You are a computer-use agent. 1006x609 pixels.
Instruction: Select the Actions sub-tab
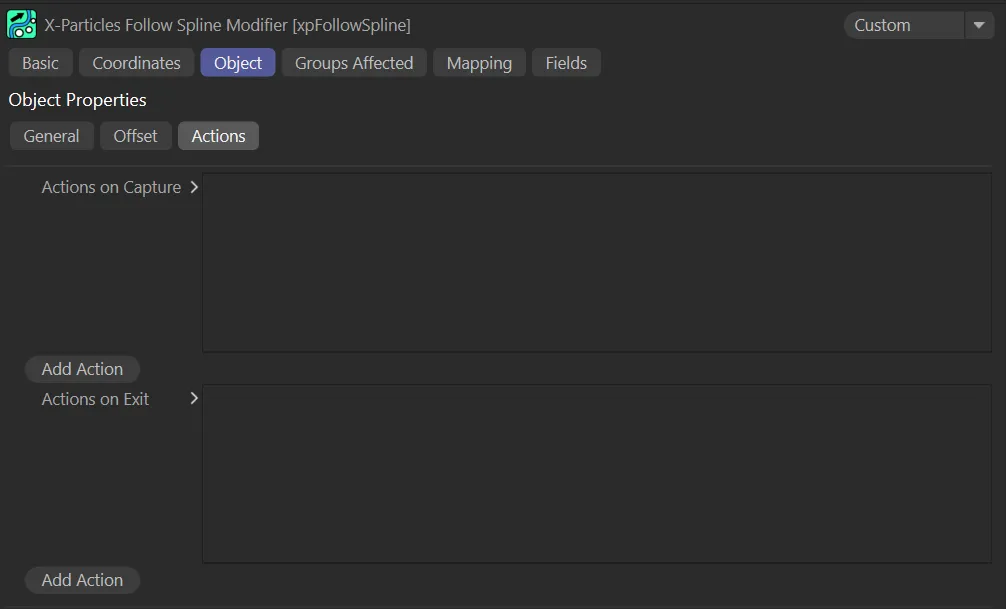218,136
